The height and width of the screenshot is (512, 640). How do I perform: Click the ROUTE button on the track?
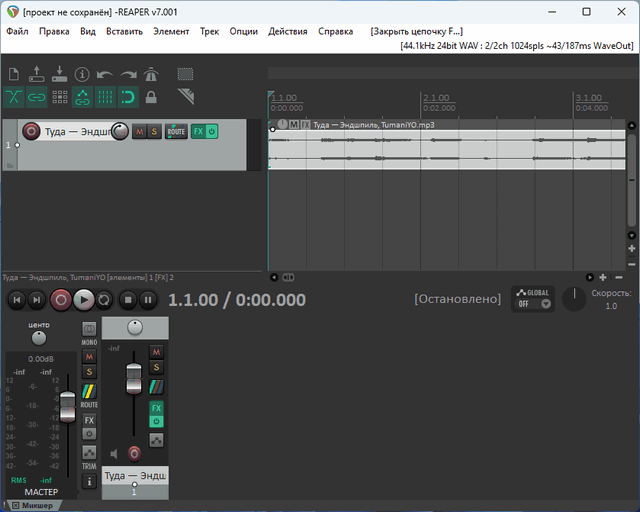[x=176, y=131]
